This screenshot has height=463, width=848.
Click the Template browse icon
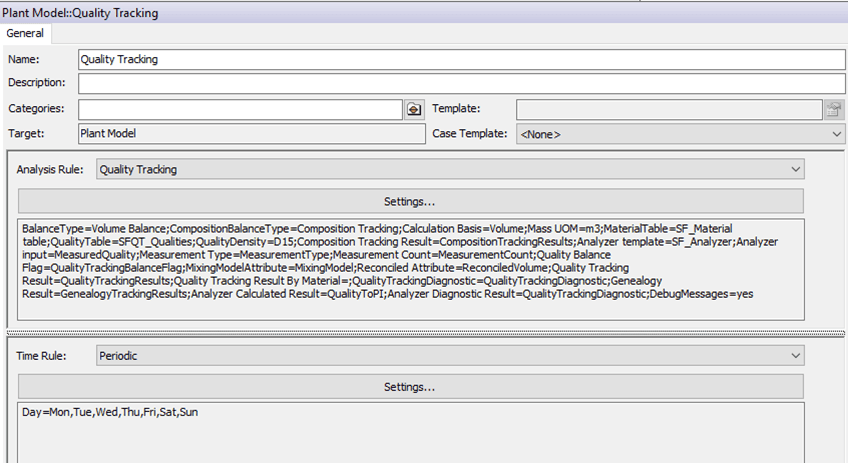tap(833, 109)
